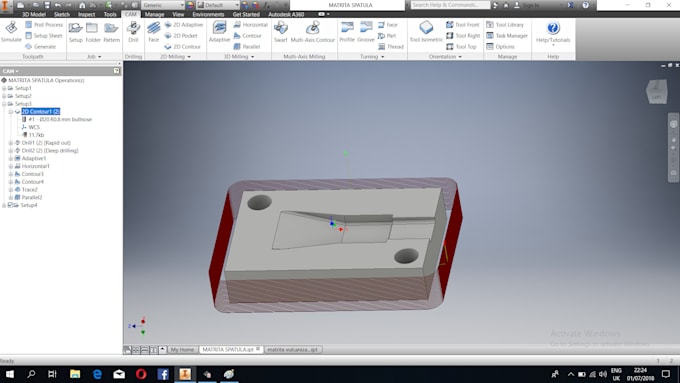Expand the Setup4 tree node

click(4, 205)
